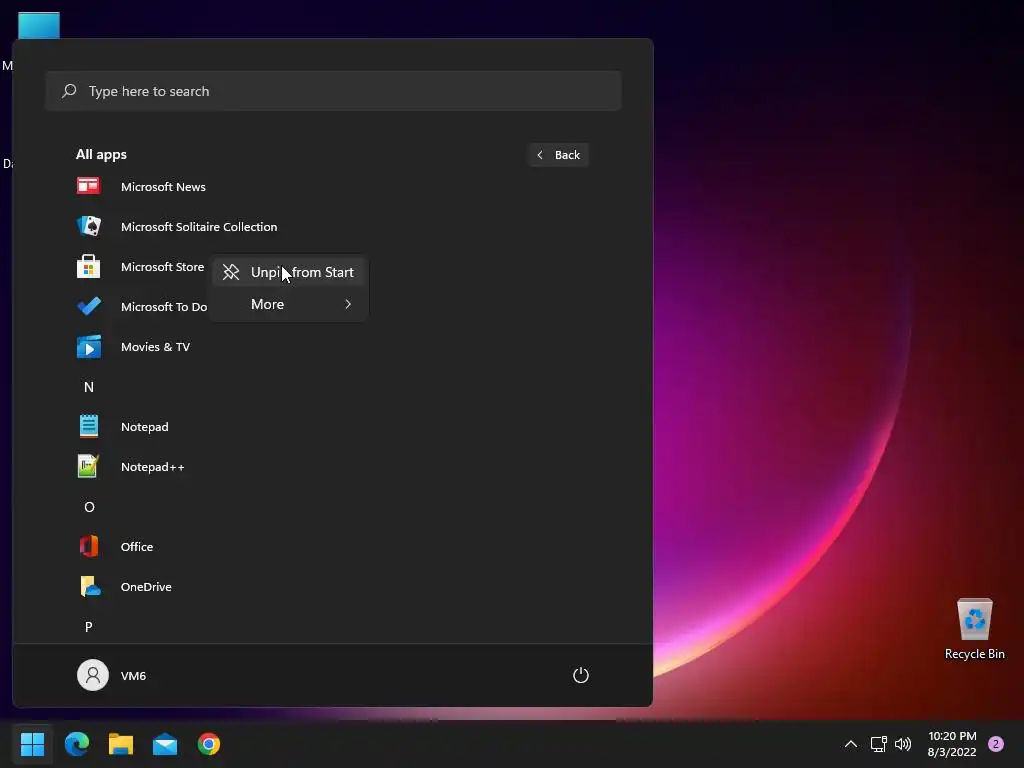Select the OneDrive label text

146,586
